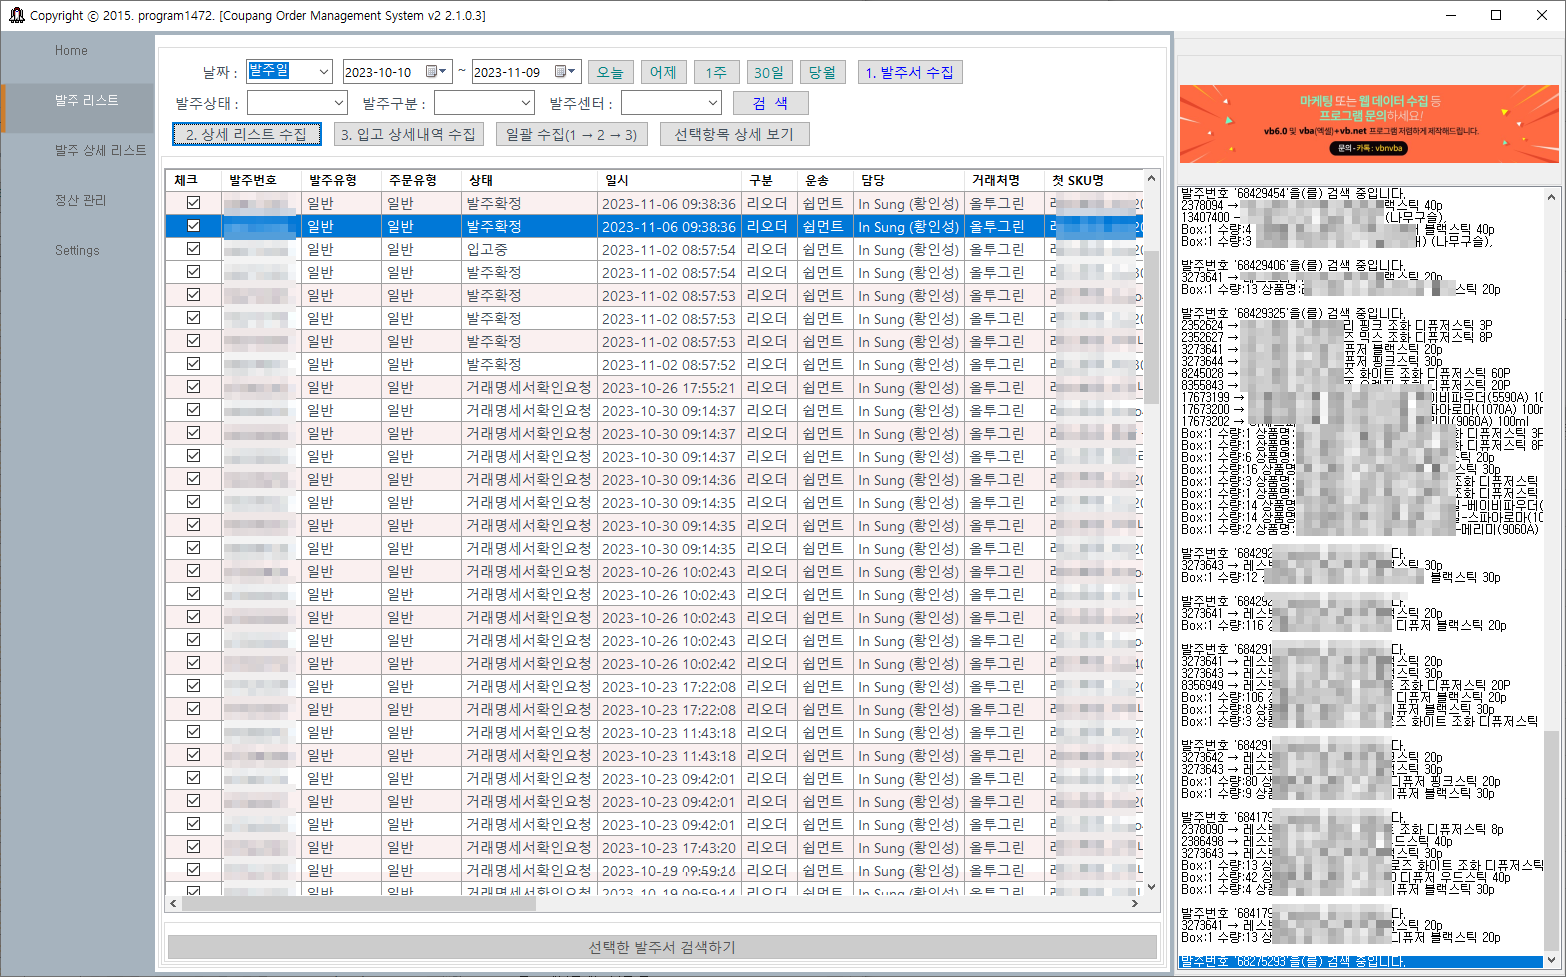
Task: Run step 1. 발주서 수집
Action: [x=909, y=71]
